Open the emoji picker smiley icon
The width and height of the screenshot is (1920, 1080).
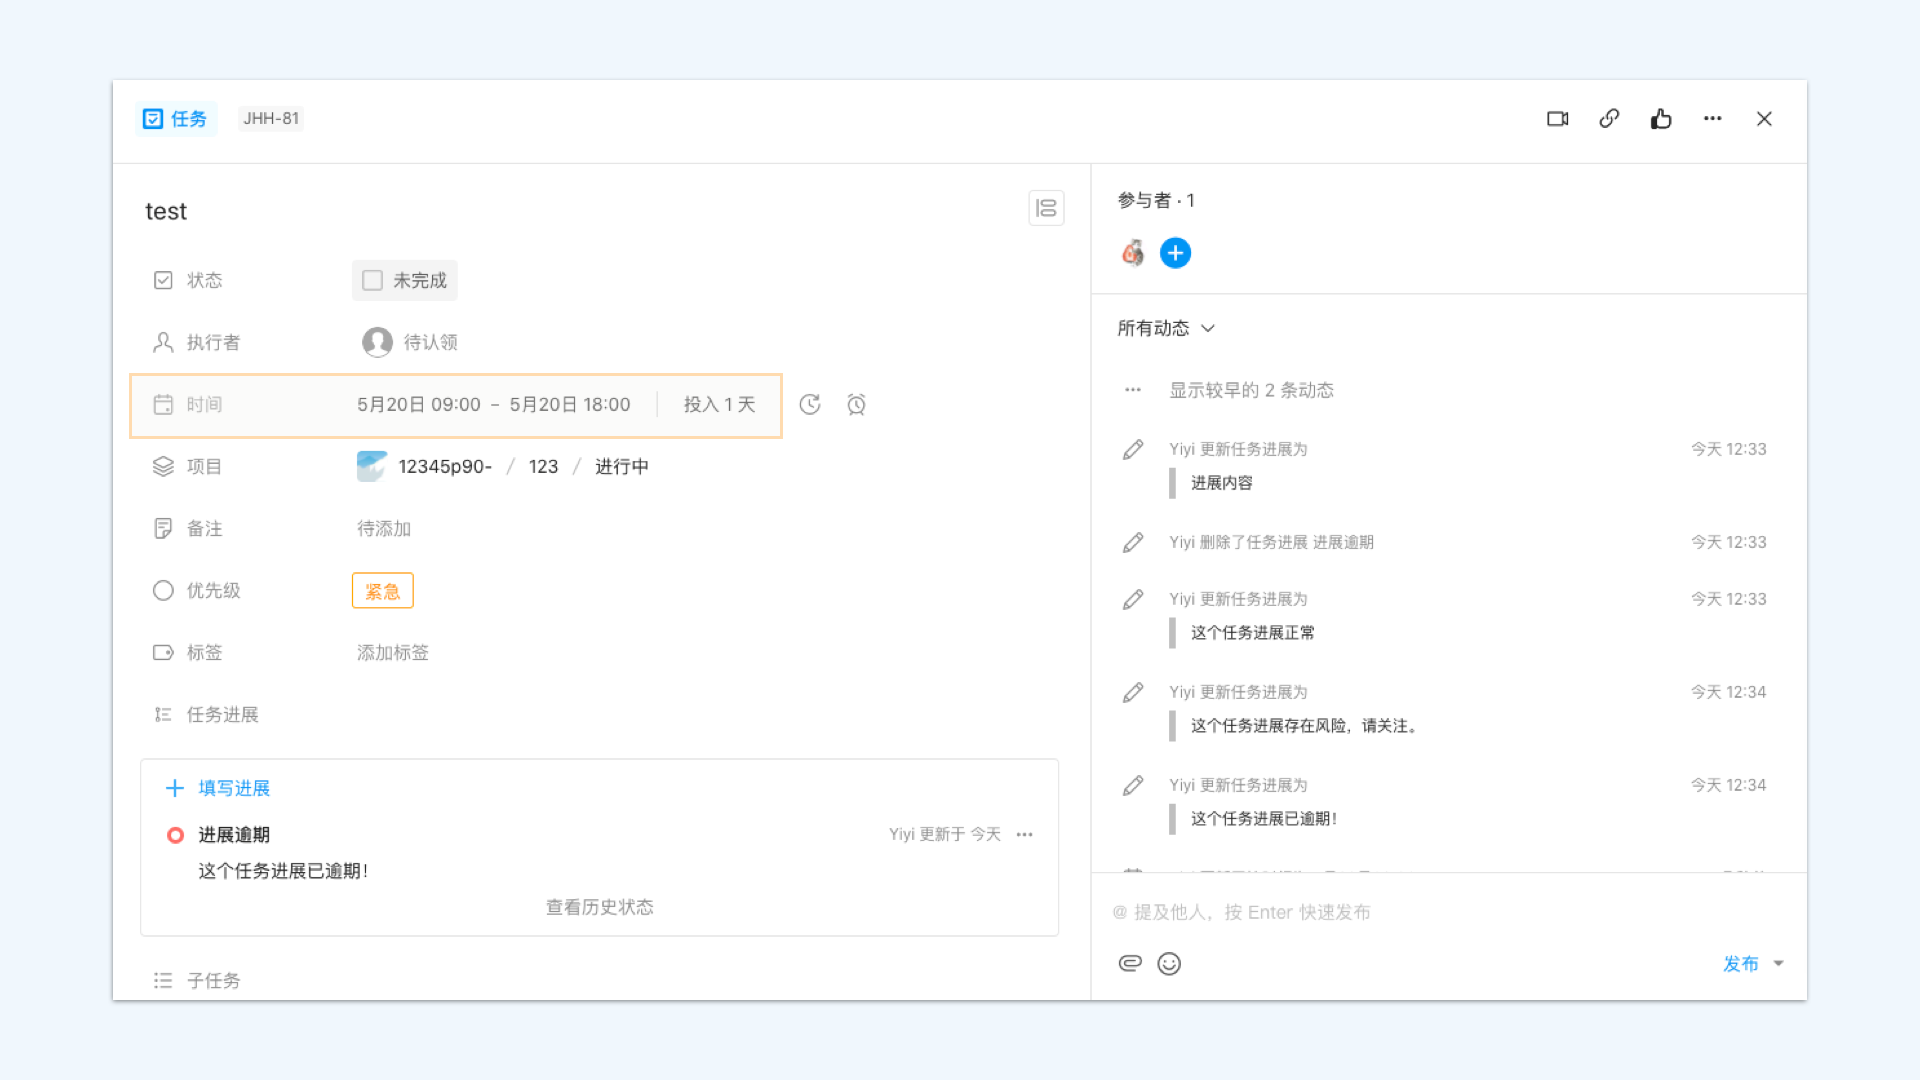1169,964
